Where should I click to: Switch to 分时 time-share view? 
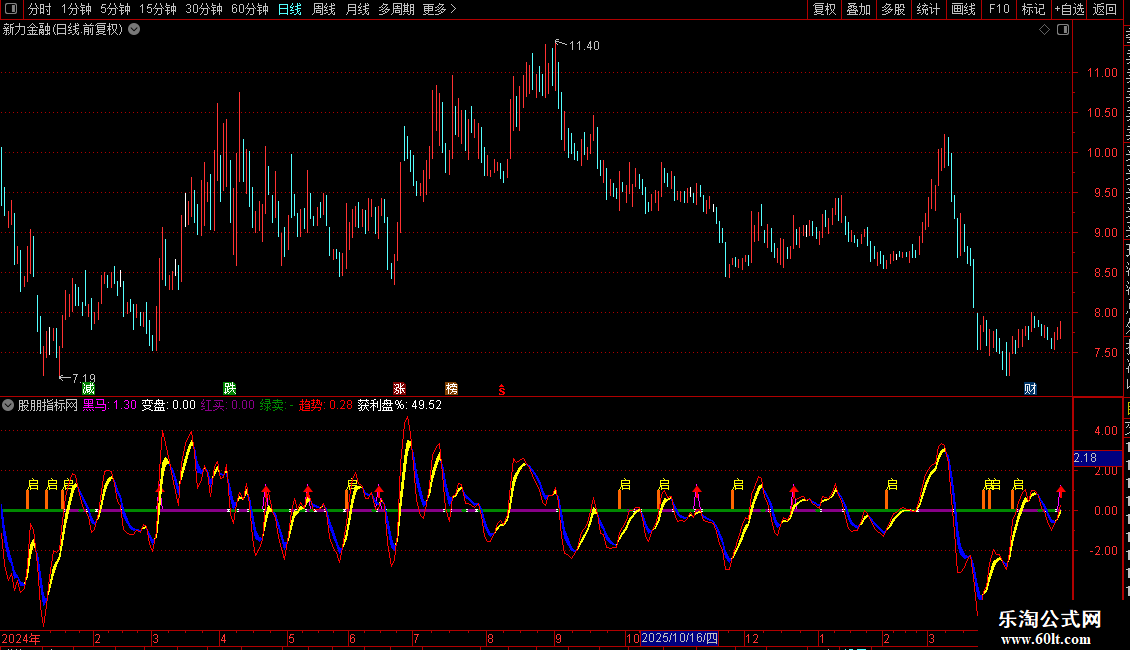click(40, 9)
